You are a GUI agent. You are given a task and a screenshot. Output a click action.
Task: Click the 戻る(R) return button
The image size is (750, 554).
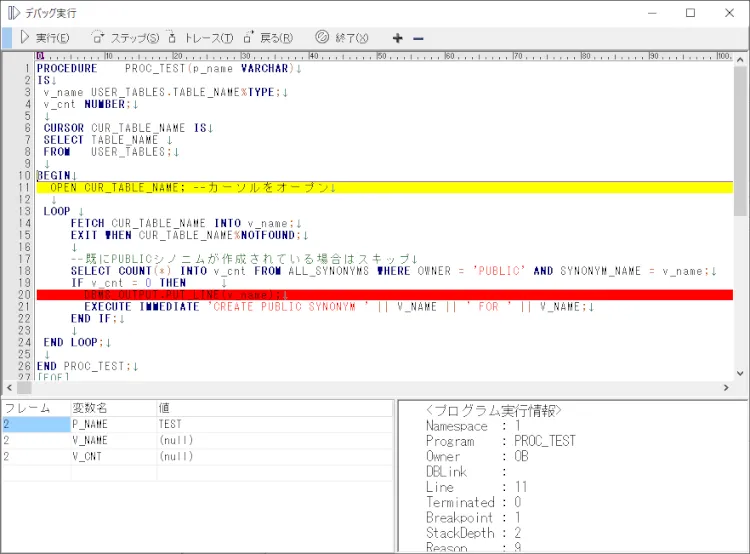[268, 38]
